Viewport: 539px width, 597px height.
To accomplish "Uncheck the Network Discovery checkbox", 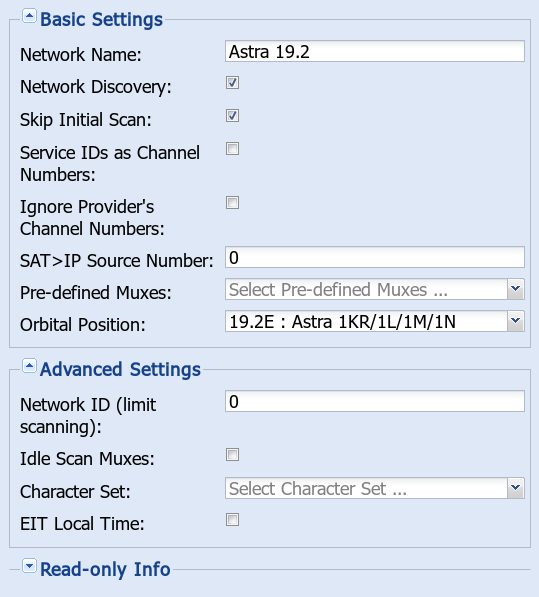I will point(232,83).
